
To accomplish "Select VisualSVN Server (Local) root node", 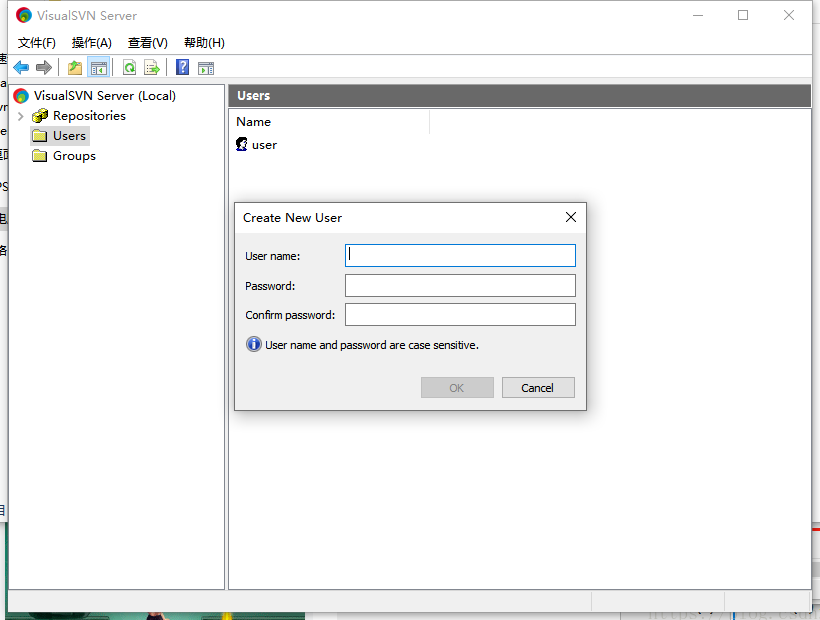I will pyautogui.click(x=105, y=96).
